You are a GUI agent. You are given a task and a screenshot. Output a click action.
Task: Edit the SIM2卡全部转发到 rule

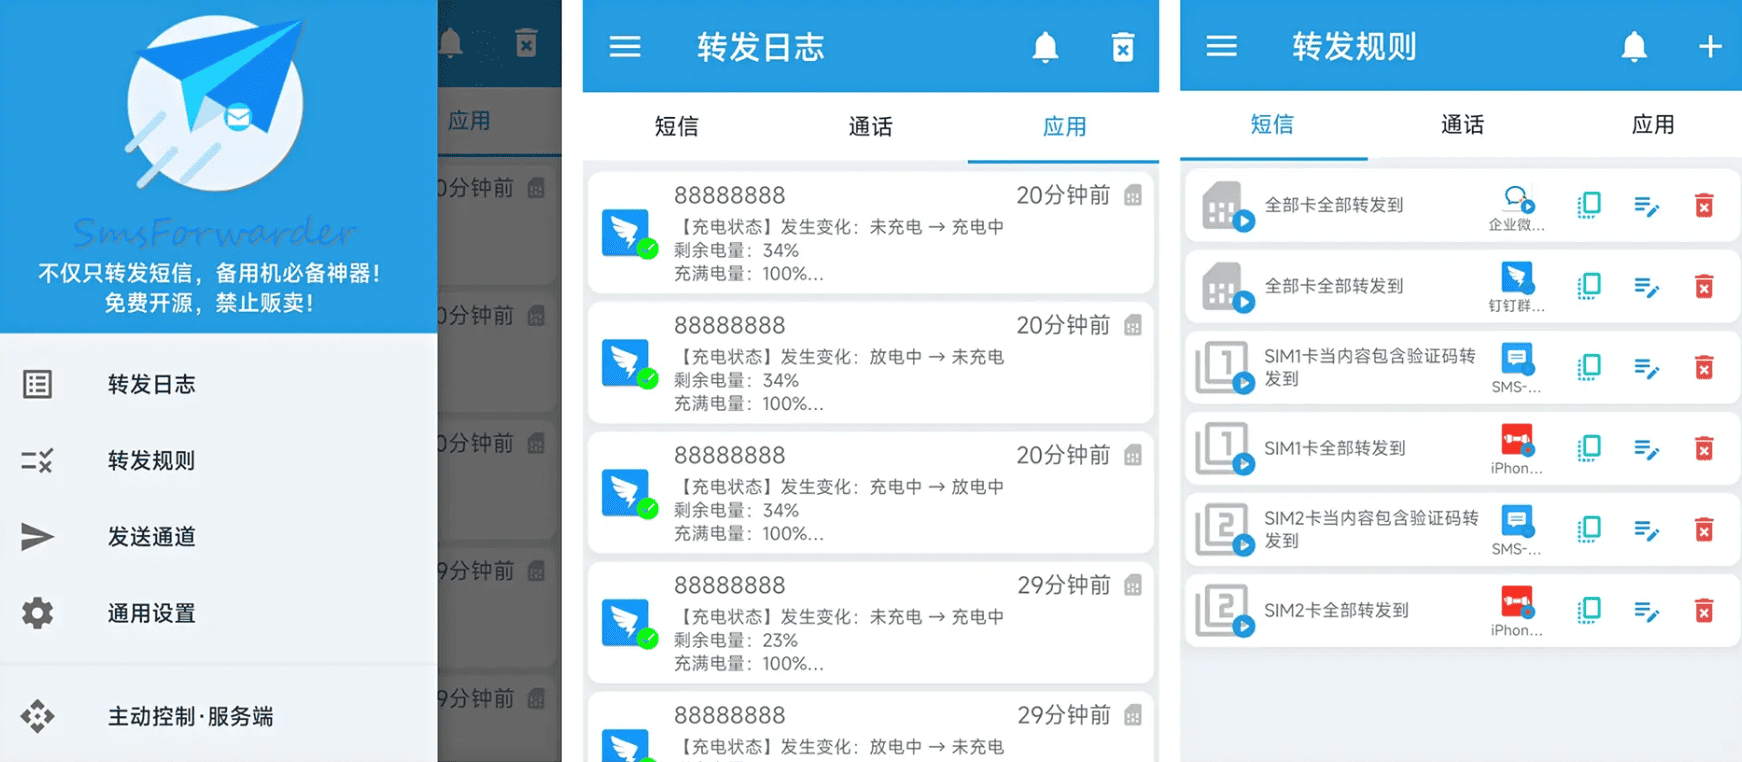pyautogui.click(x=1646, y=611)
